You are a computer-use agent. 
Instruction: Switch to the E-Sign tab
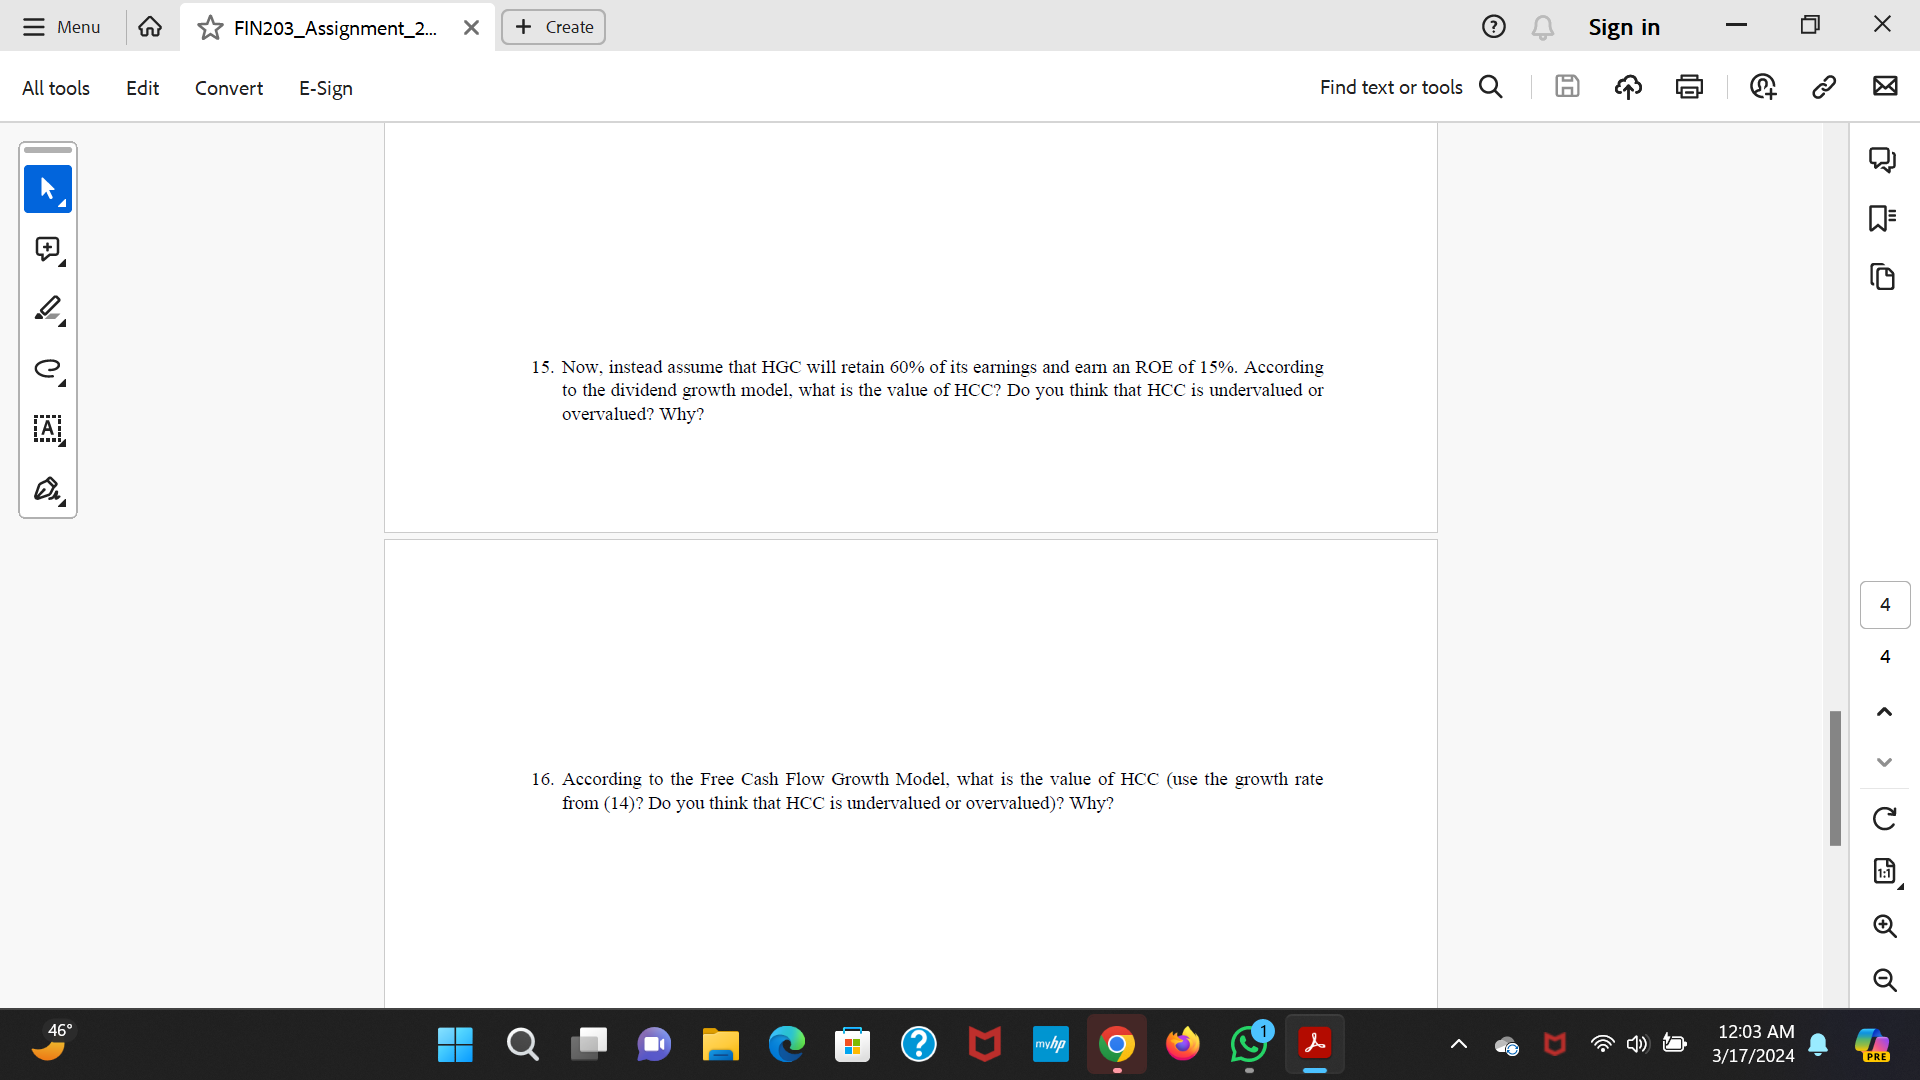(x=325, y=88)
